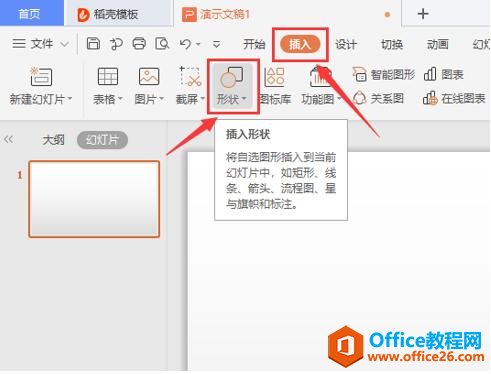This screenshot has height=374, width=491.
Task: Insert a 智能图形 smart graphic
Action: click(384, 74)
